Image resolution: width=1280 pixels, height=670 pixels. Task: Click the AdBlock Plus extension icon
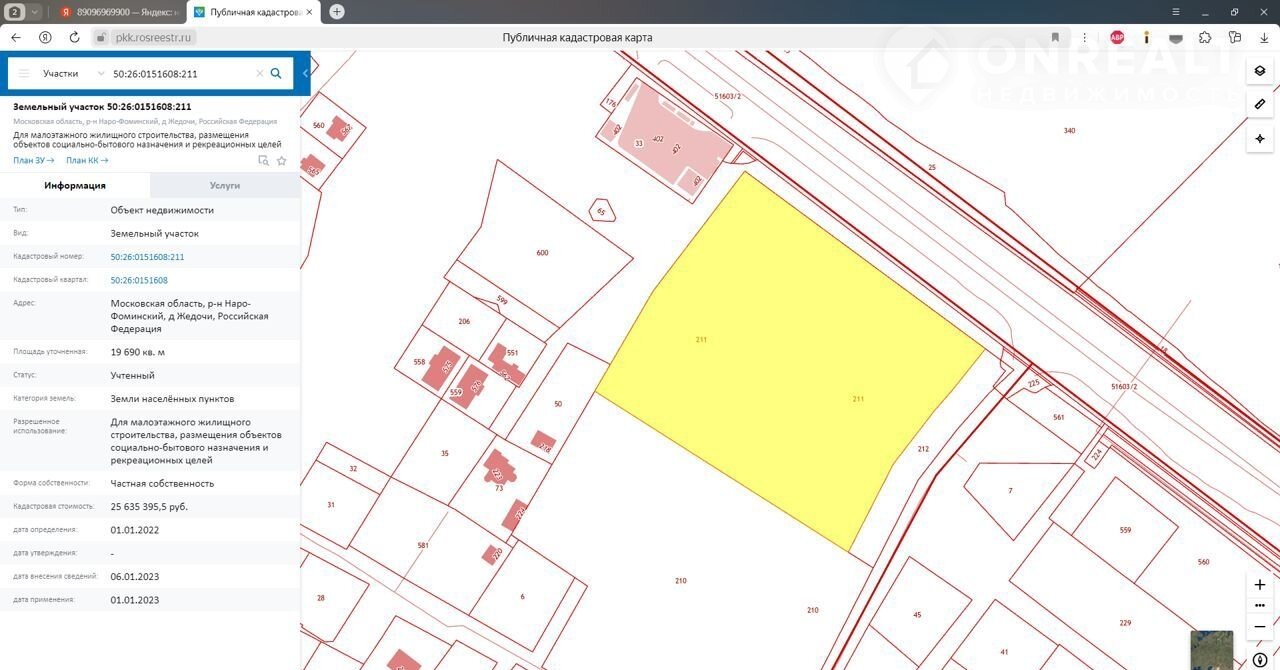point(1117,37)
